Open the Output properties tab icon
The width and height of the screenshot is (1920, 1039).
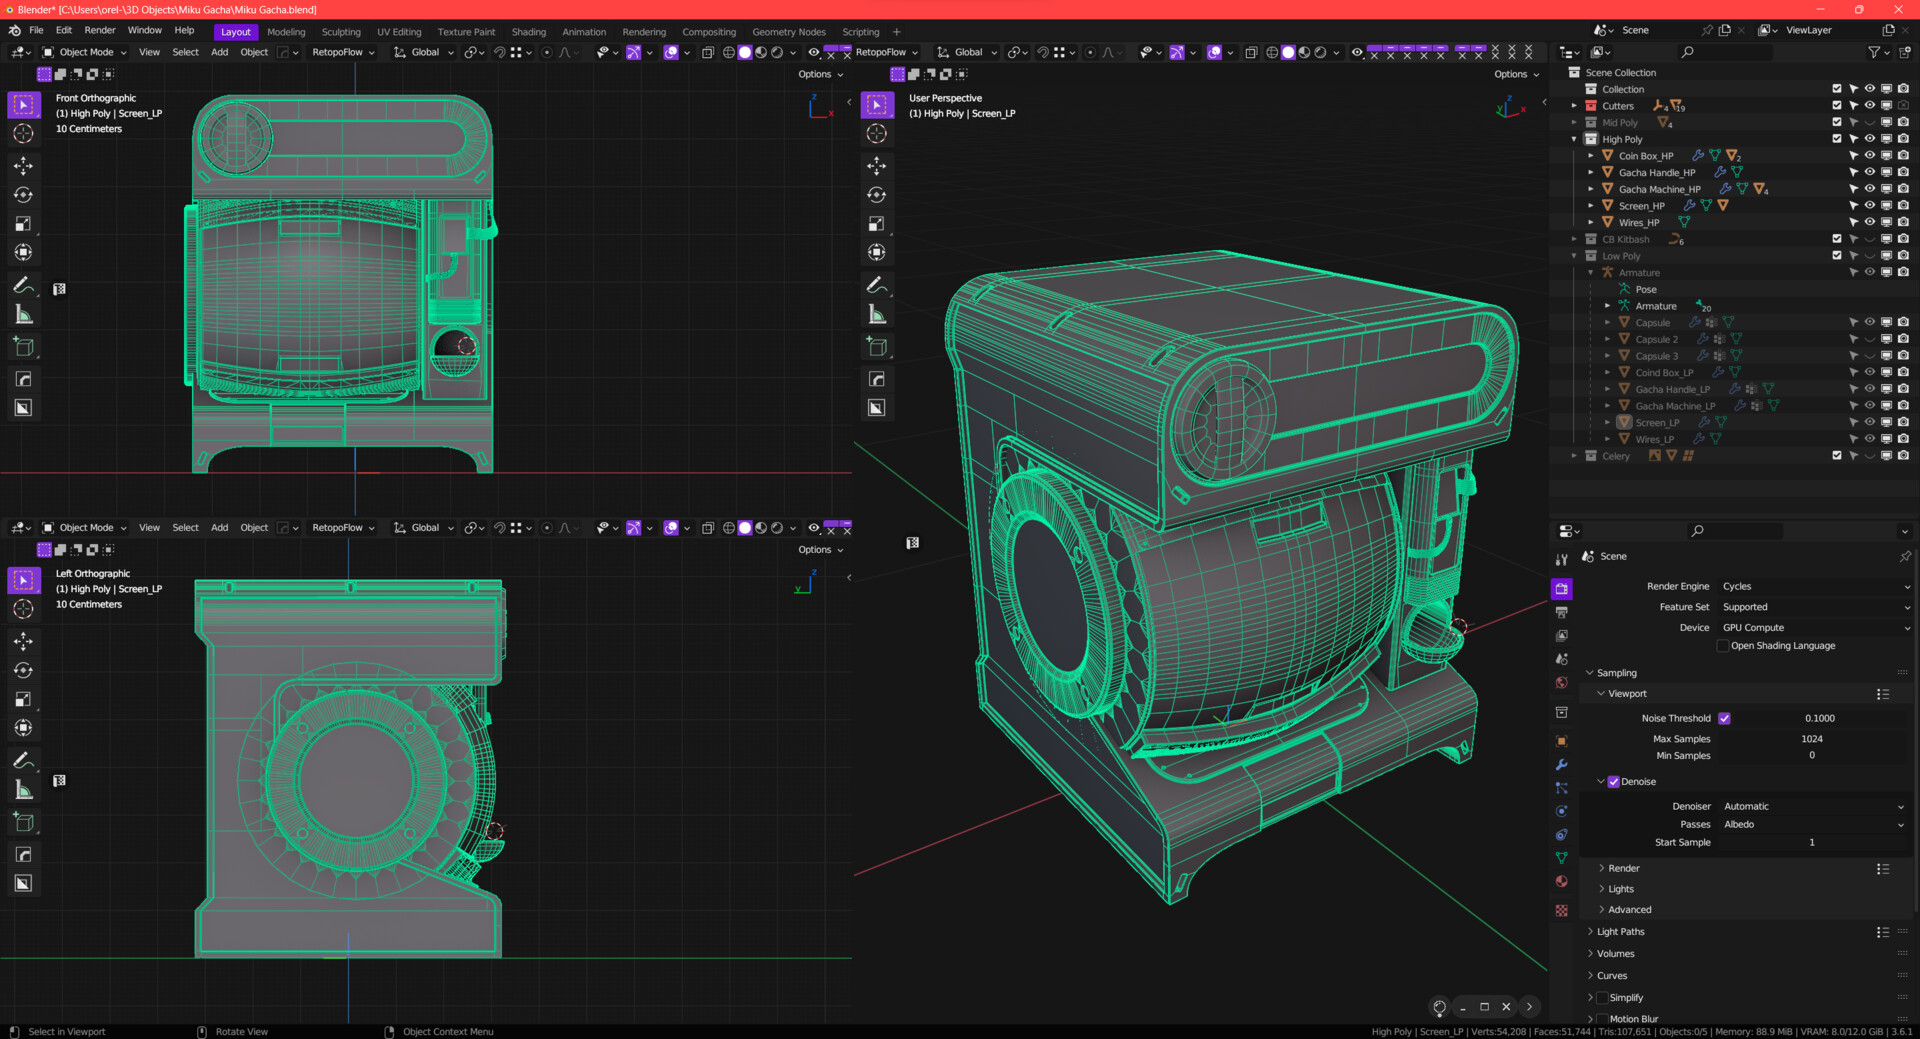click(1561, 612)
